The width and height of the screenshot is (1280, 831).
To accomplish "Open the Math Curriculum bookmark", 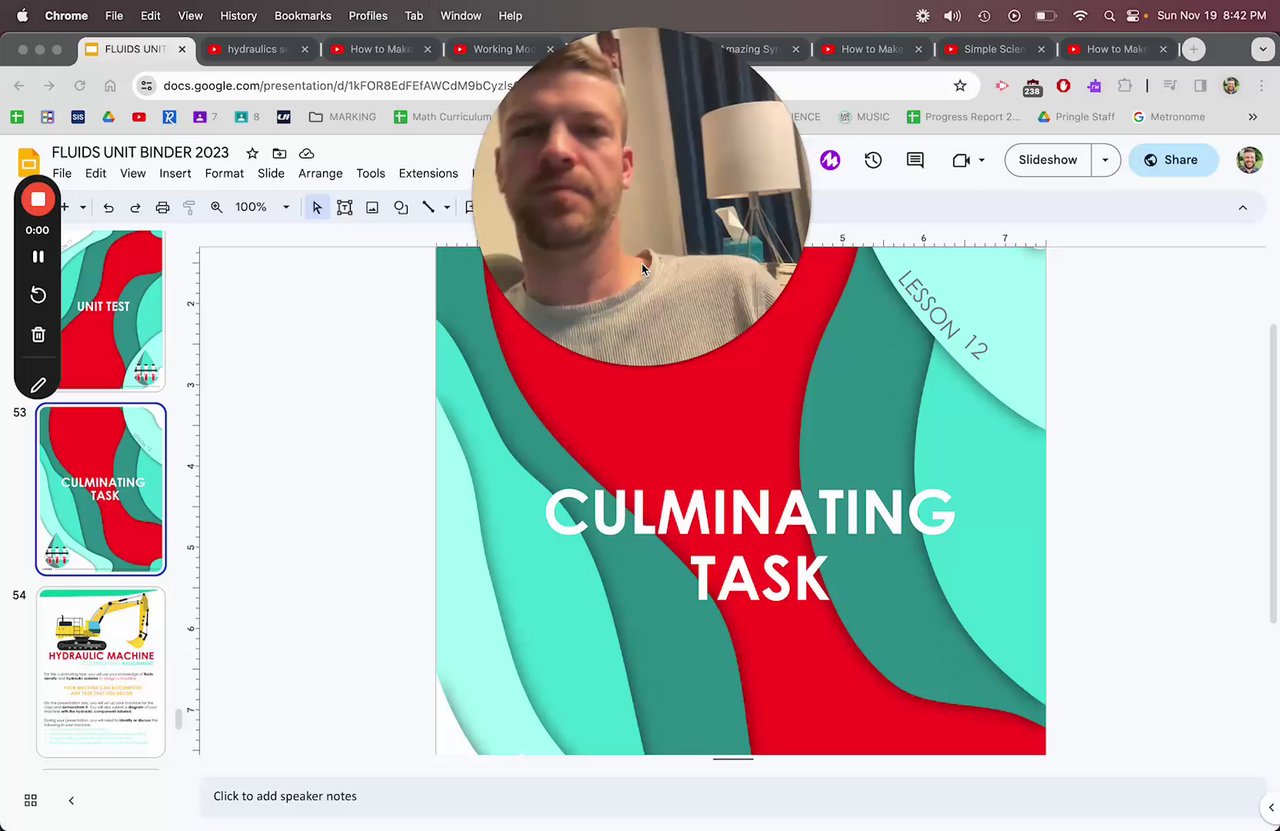I will tap(442, 117).
